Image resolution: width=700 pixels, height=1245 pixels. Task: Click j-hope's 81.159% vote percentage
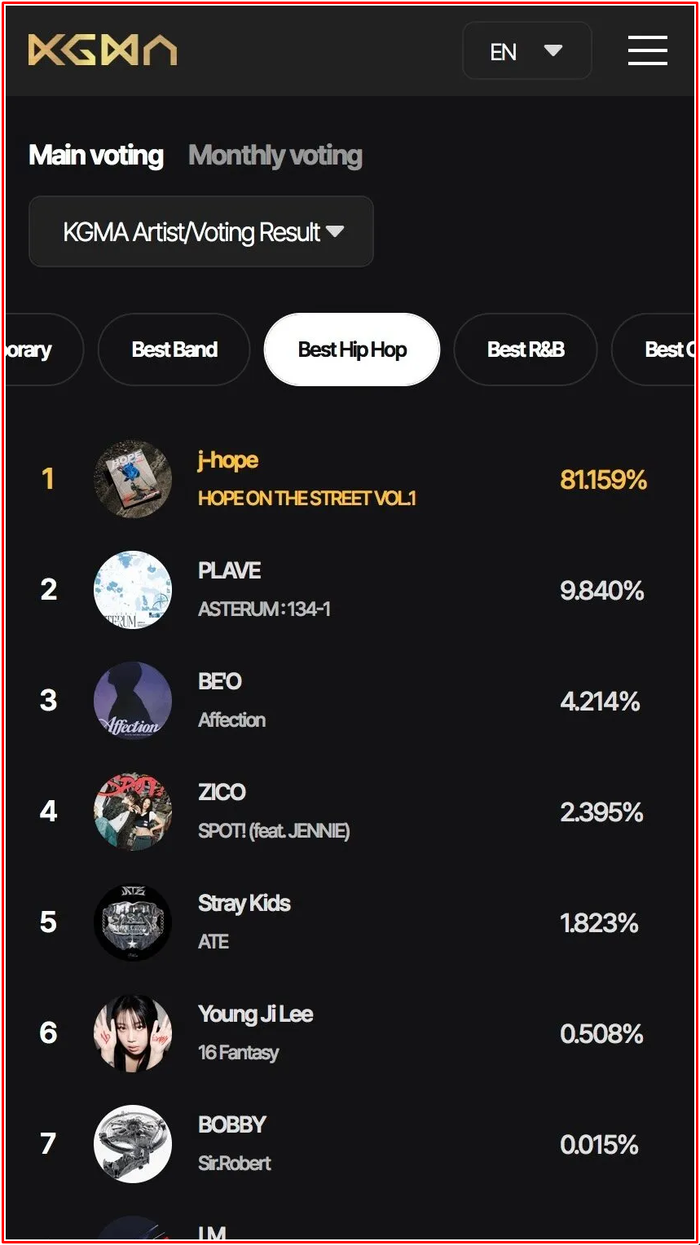[x=603, y=480]
